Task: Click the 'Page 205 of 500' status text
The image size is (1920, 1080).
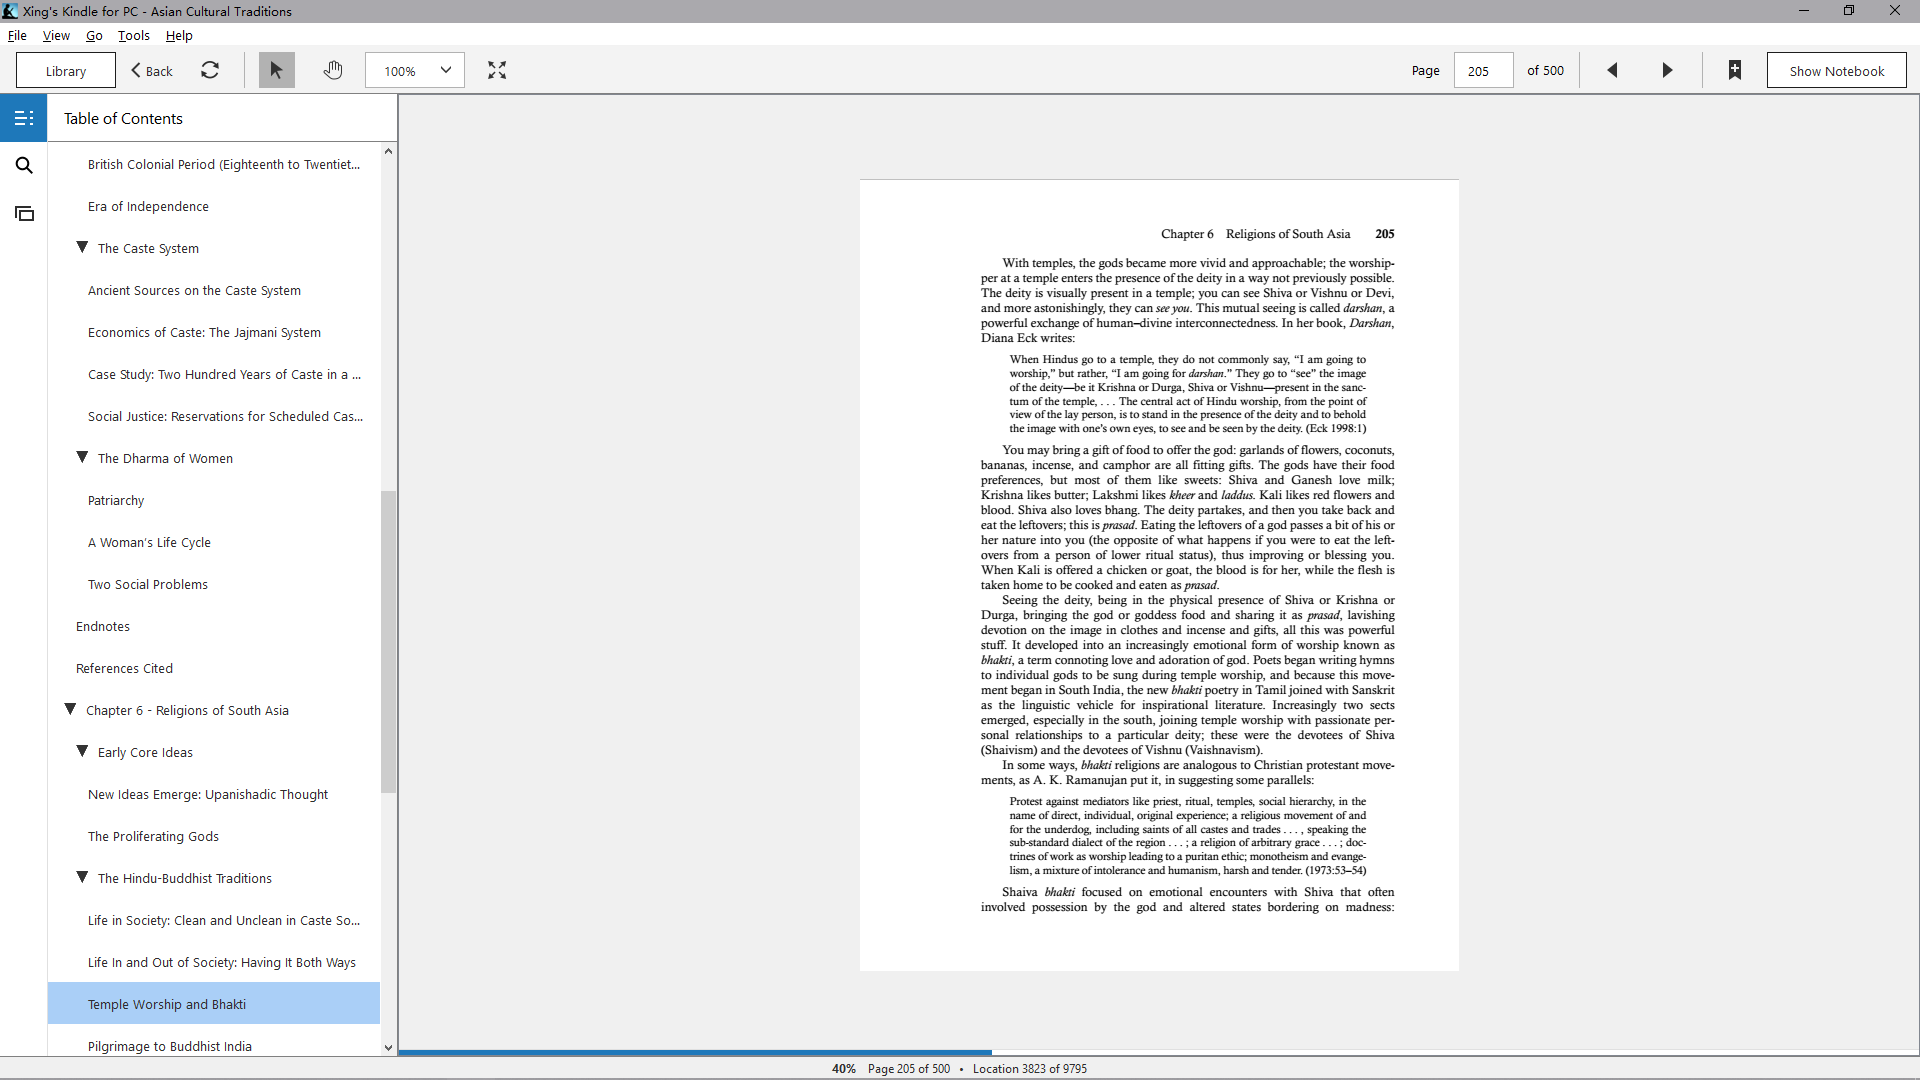Action: click(x=909, y=1068)
